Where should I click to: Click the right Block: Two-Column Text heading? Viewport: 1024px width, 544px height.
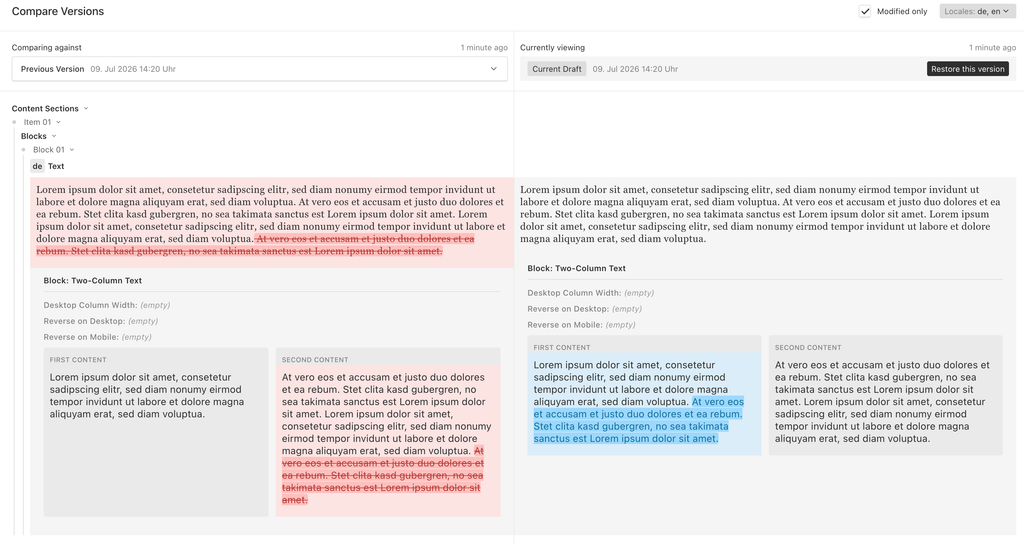577,268
